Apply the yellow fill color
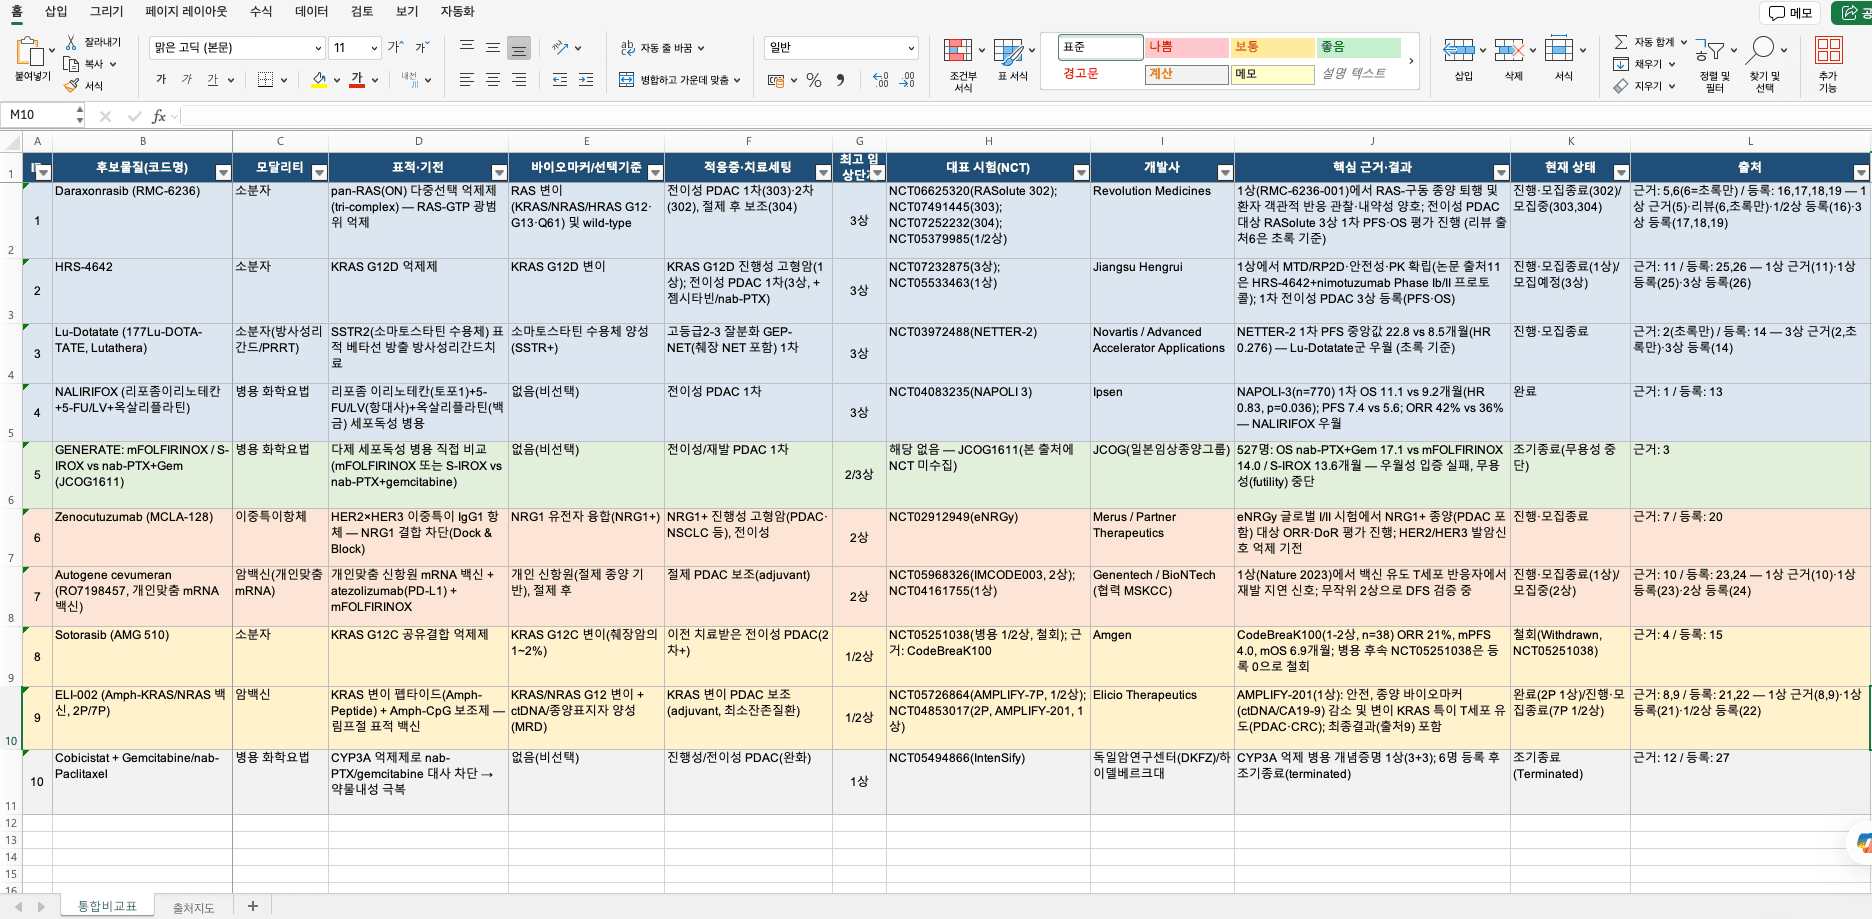The height and width of the screenshot is (919, 1872). (319, 80)
